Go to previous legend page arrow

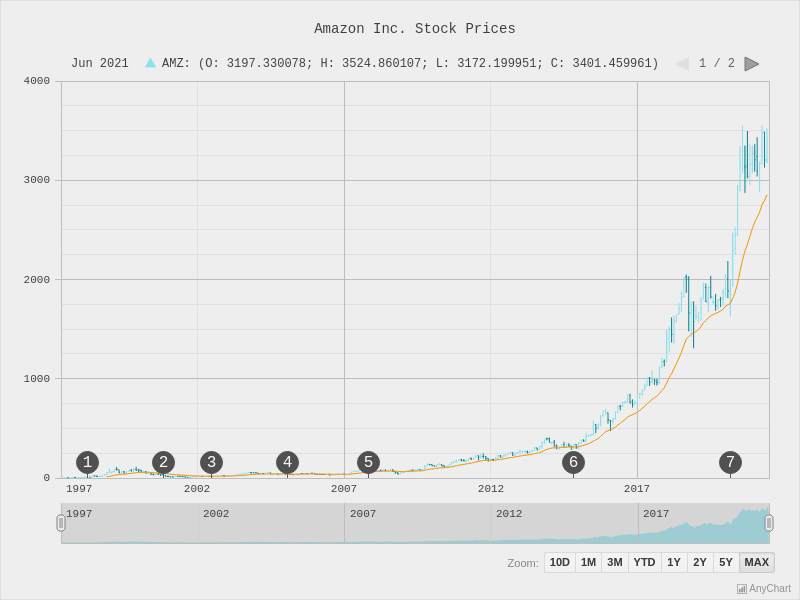click(x=682, y=64)
